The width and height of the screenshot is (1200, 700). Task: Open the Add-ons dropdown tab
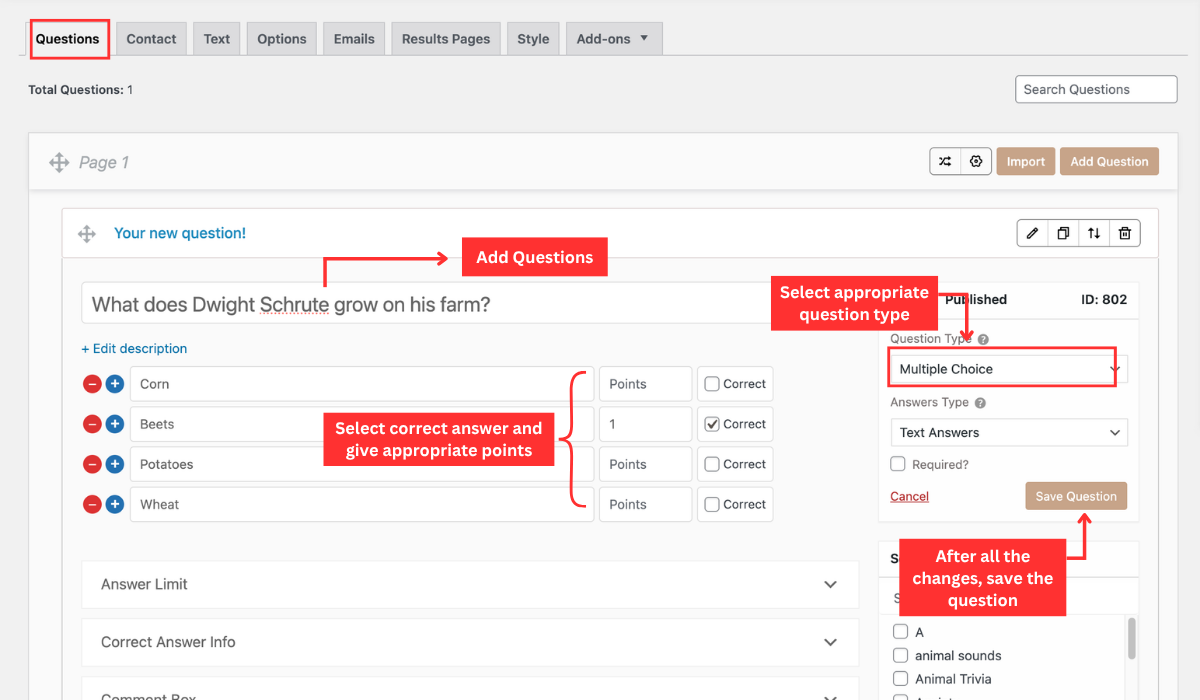tap(613, 39)
